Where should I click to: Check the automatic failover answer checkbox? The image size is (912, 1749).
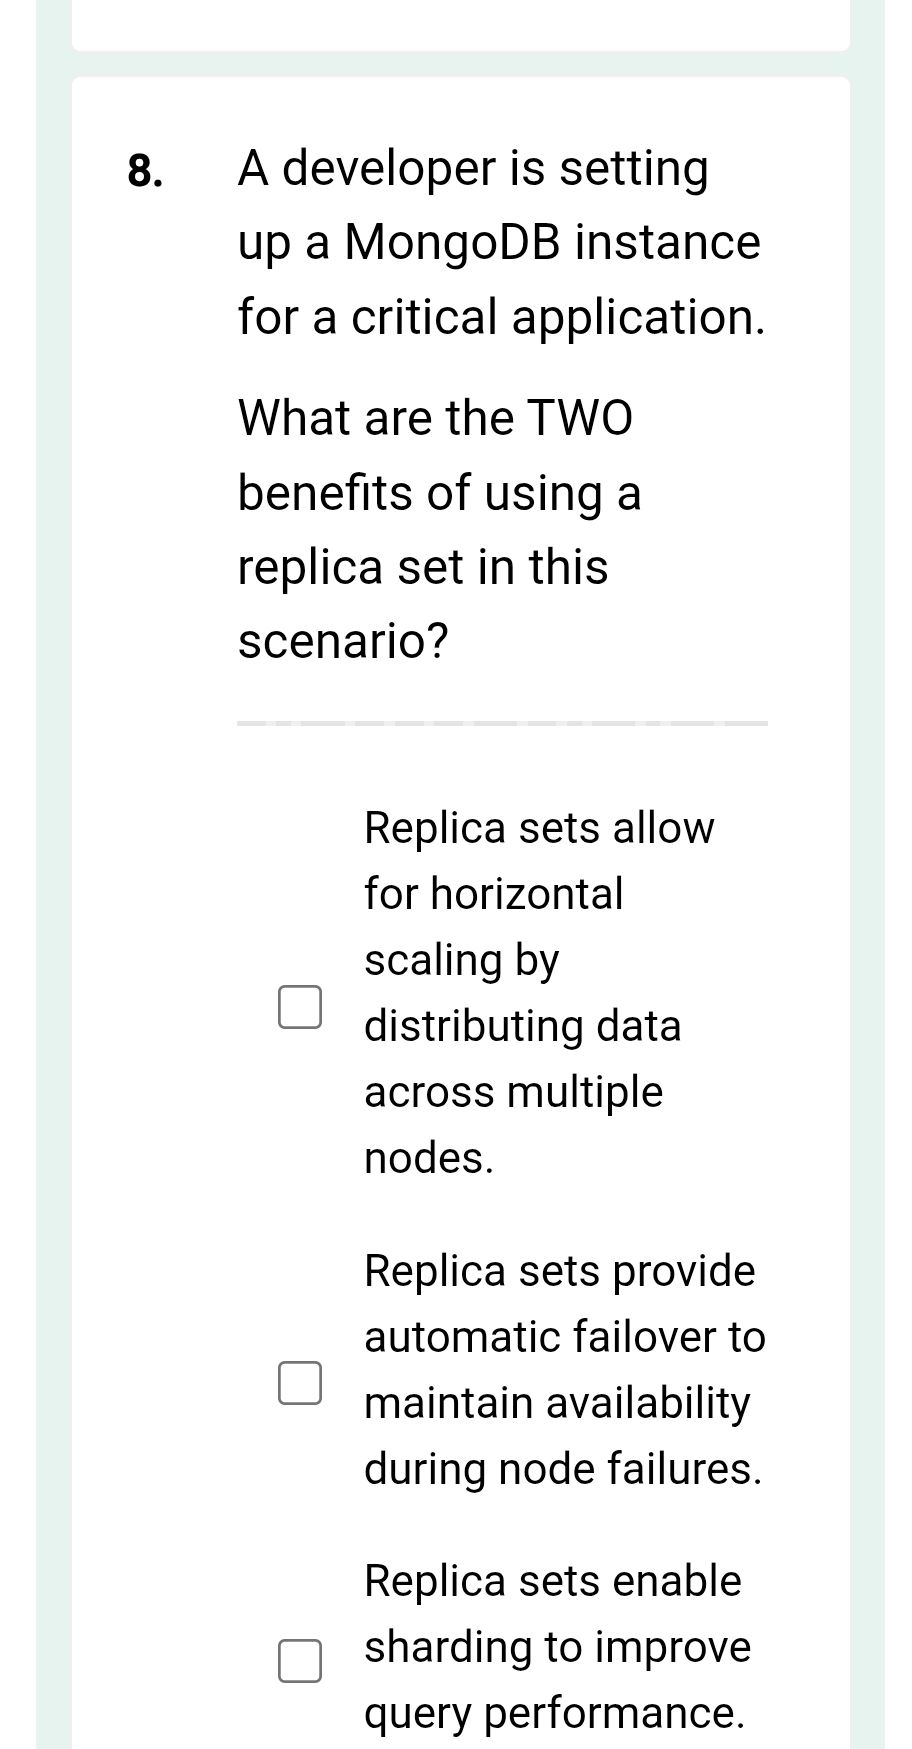(300, 1383)
